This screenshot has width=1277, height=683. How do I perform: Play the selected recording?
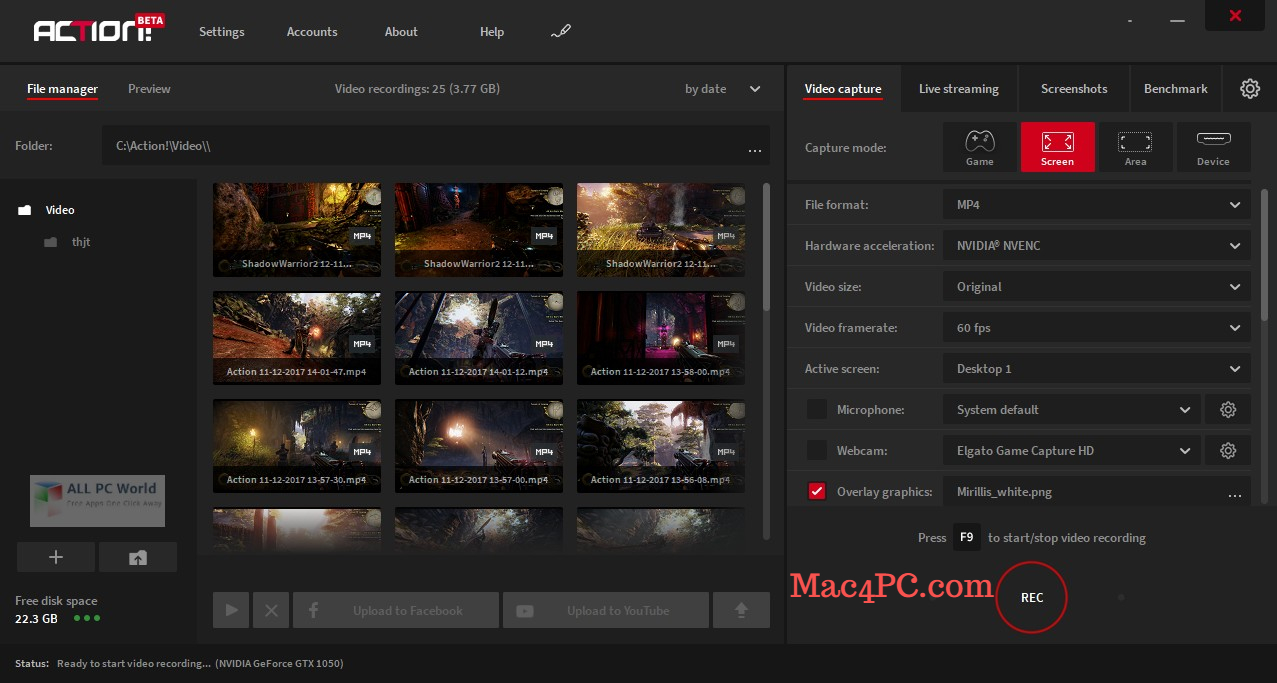232,610
